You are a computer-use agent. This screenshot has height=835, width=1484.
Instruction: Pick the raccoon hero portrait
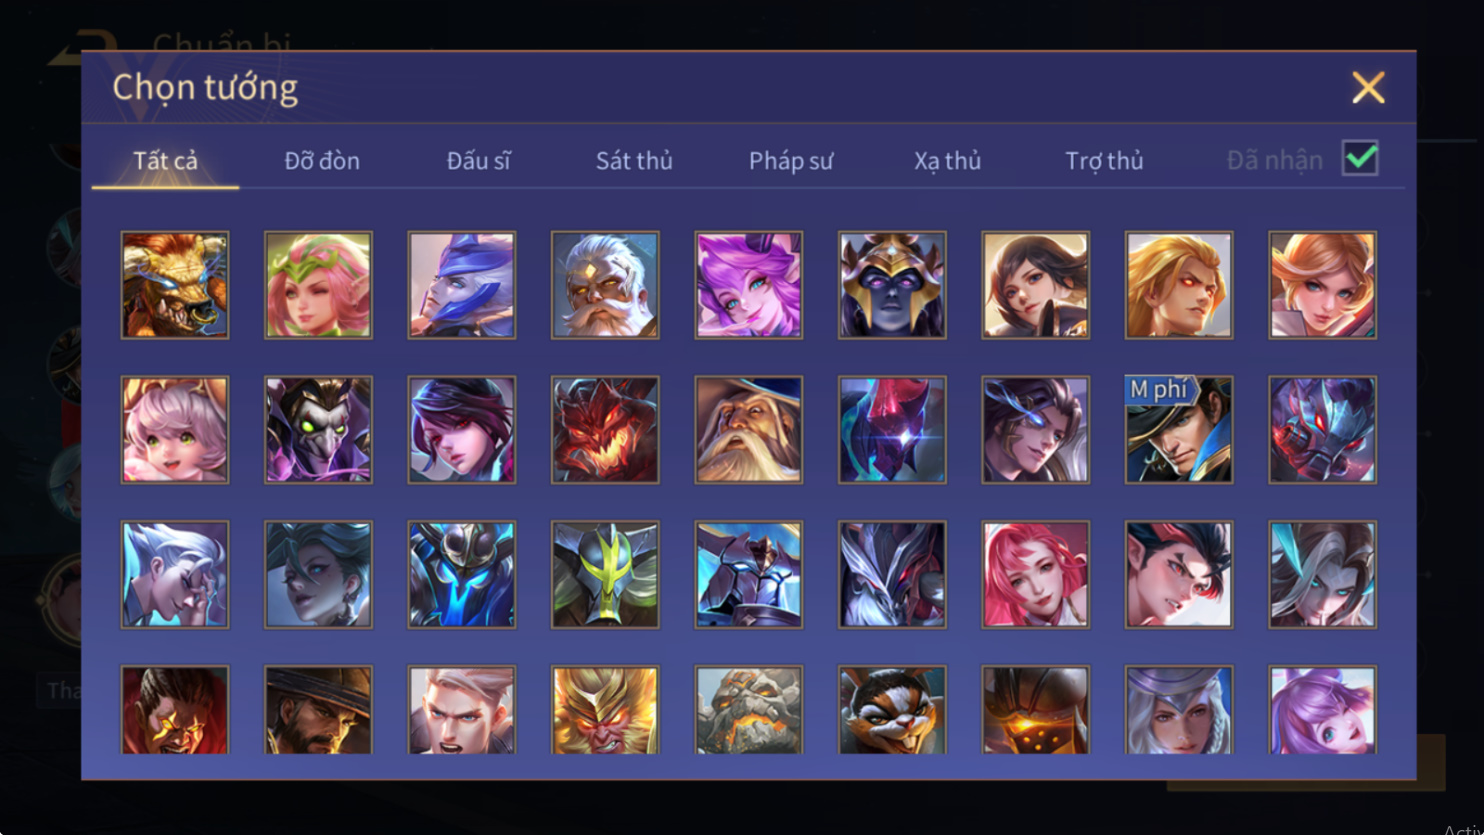(892, 710)
